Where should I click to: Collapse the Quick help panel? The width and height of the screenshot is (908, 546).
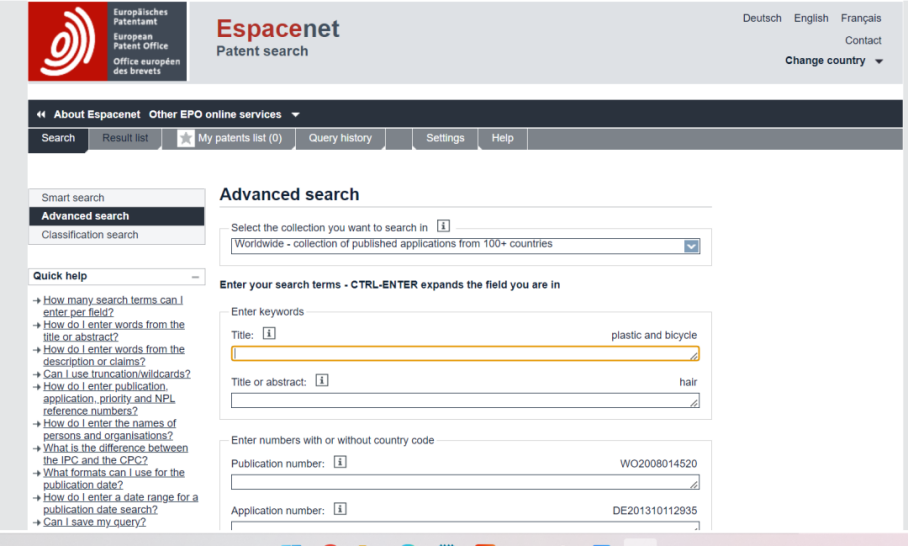(195, 276)
